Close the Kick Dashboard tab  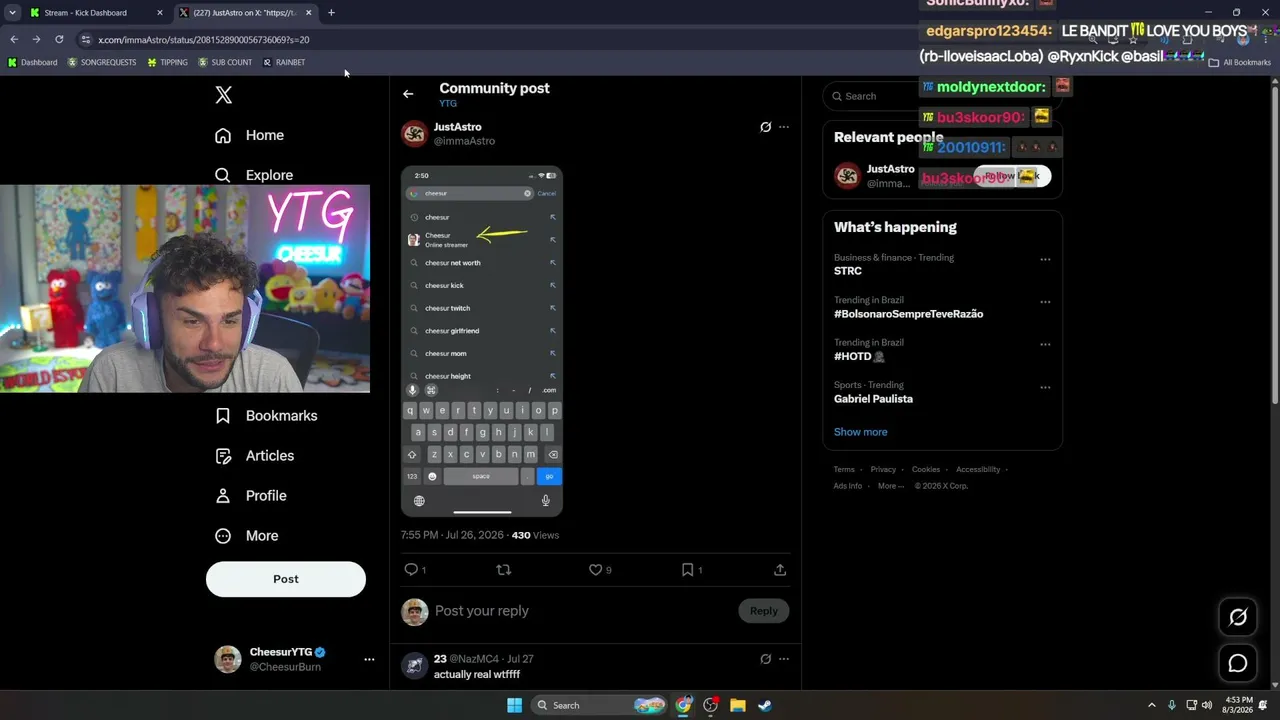[x=159, y=13]
